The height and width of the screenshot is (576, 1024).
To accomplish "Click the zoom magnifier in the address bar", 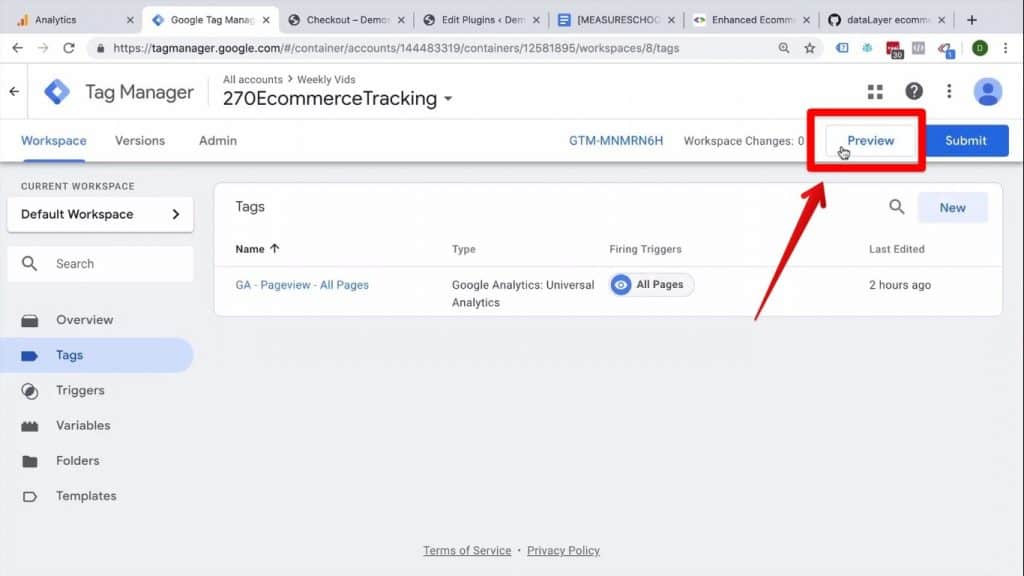I will (784, 48).
